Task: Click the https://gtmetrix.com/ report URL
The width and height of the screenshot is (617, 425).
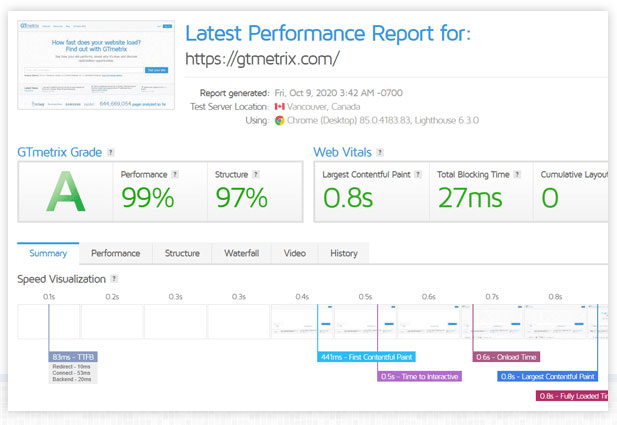Action: pos(263,59)
